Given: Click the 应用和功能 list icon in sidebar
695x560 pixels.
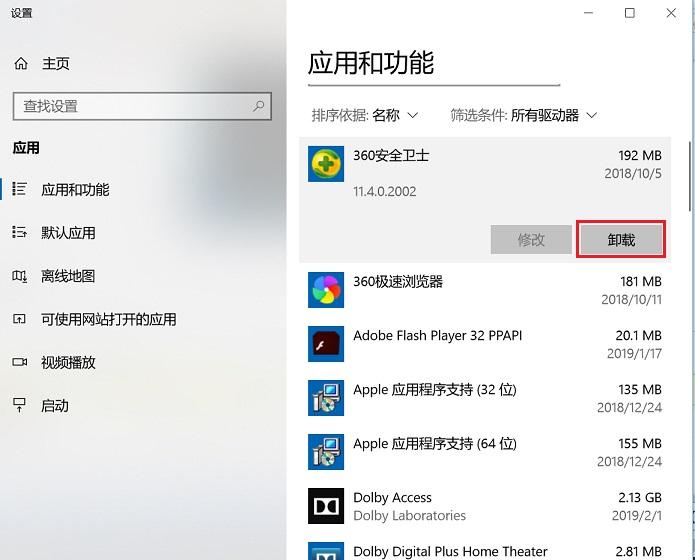Looking at the screenshot, I should pos(20,189).
